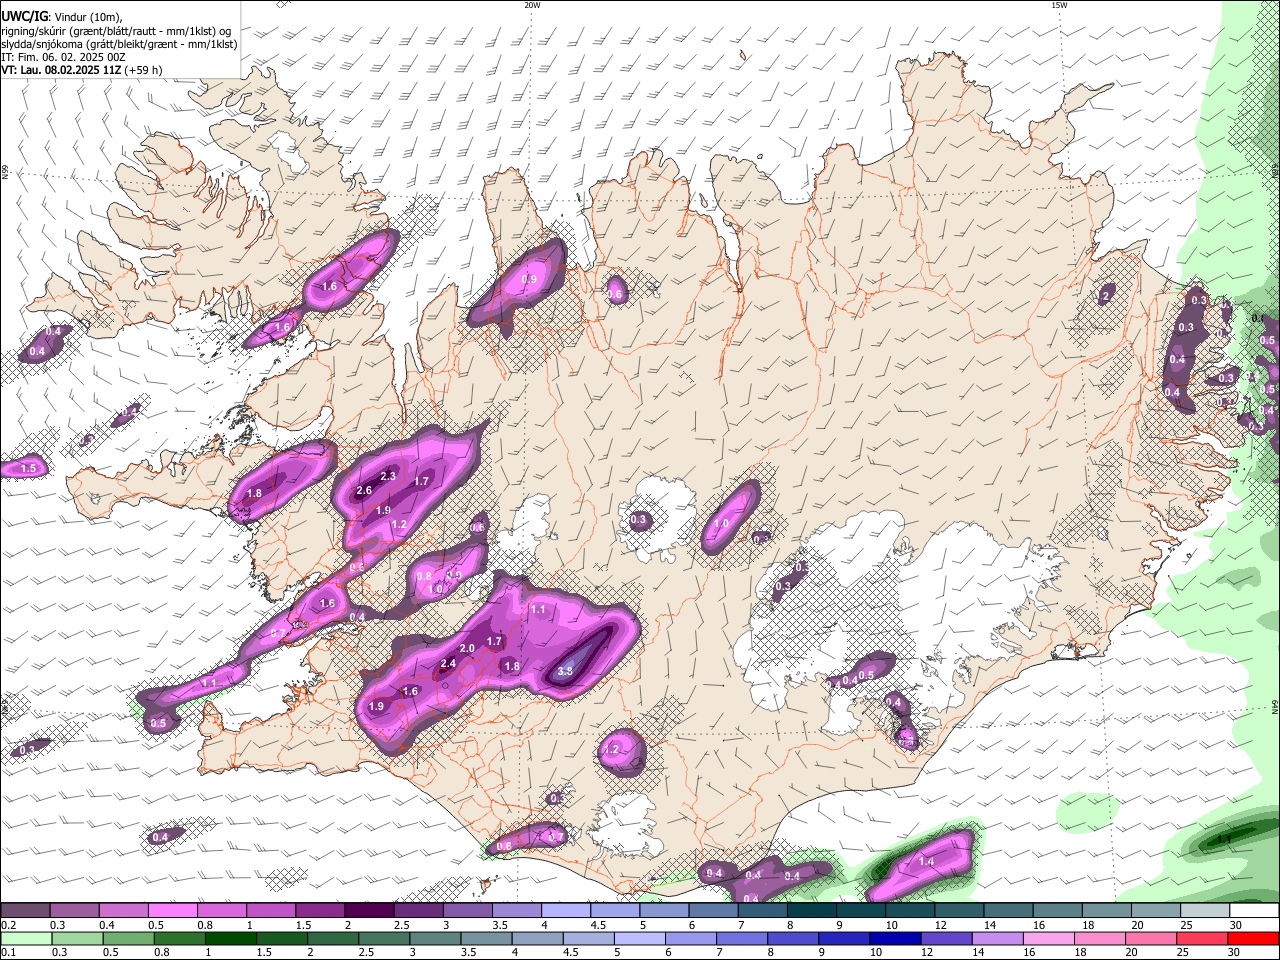The image size is (1280, 960).
Task: Pick the 2.5 swatch in the lower legend row
Action: [x=384, y=938]
